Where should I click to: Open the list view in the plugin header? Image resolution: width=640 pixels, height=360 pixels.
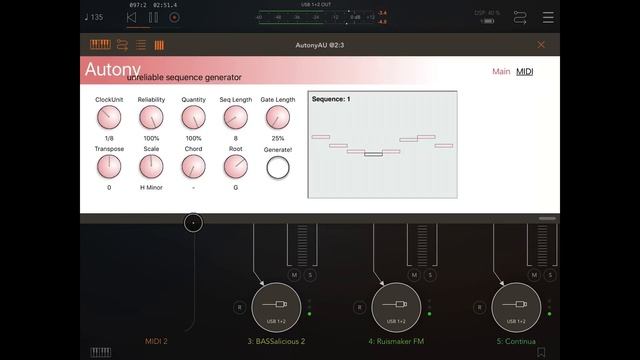[x=141, y=45]
